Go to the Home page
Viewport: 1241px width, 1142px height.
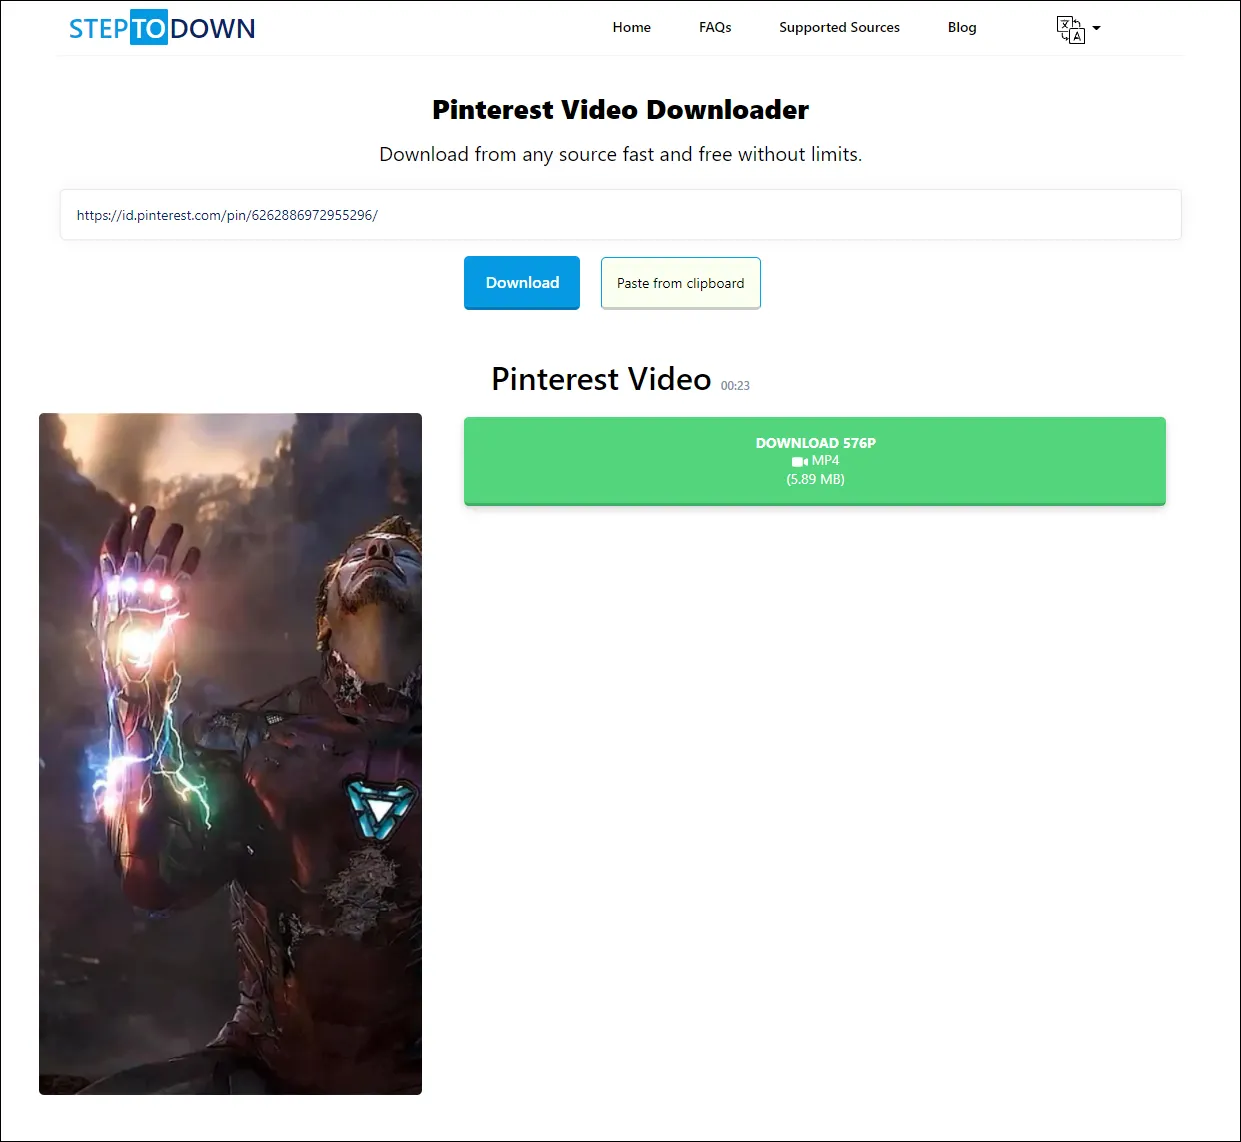631,27
